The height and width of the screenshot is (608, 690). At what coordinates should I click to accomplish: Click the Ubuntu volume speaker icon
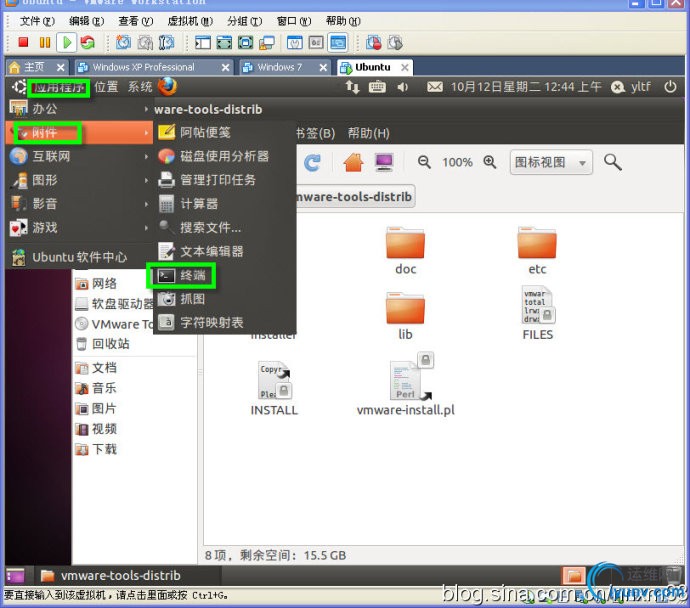coord(402,87)
